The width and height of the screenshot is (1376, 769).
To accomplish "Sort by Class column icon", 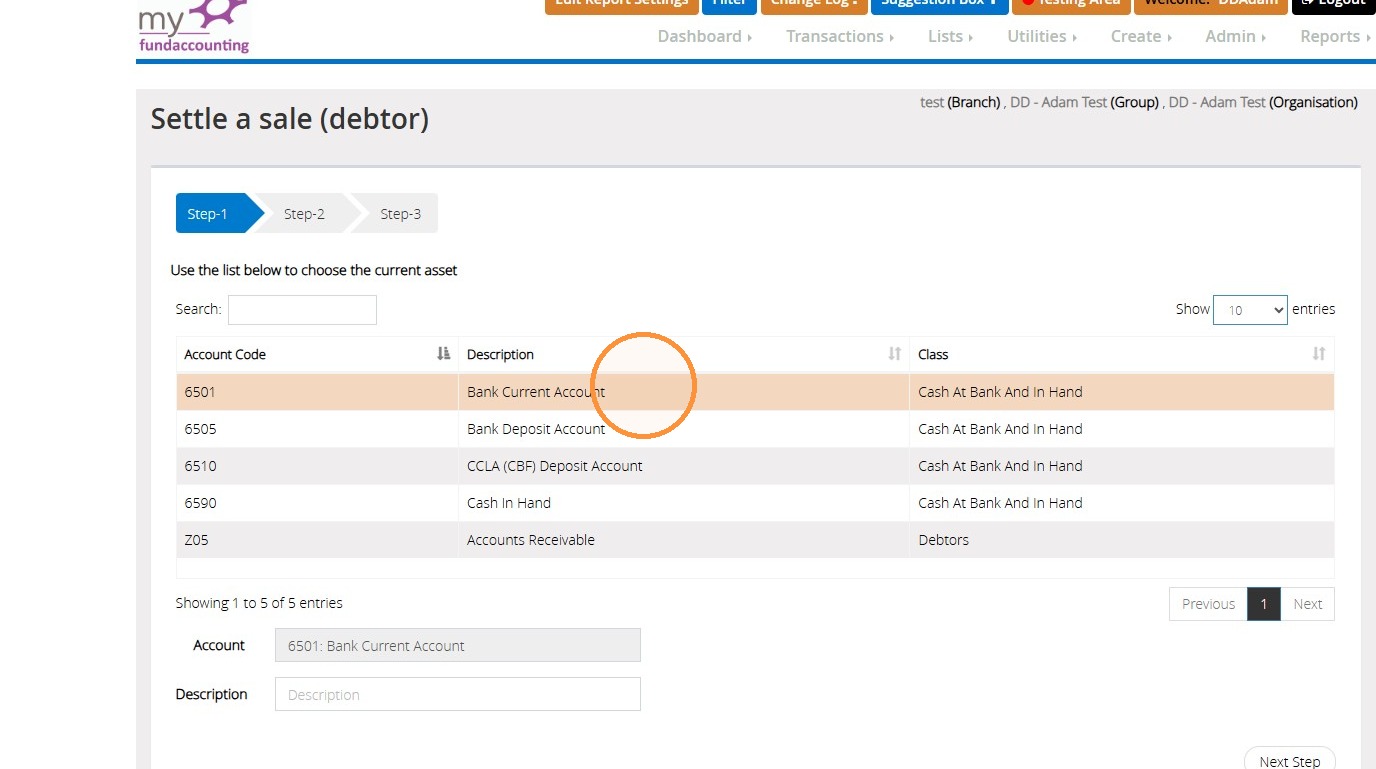I will [1319, 354].
